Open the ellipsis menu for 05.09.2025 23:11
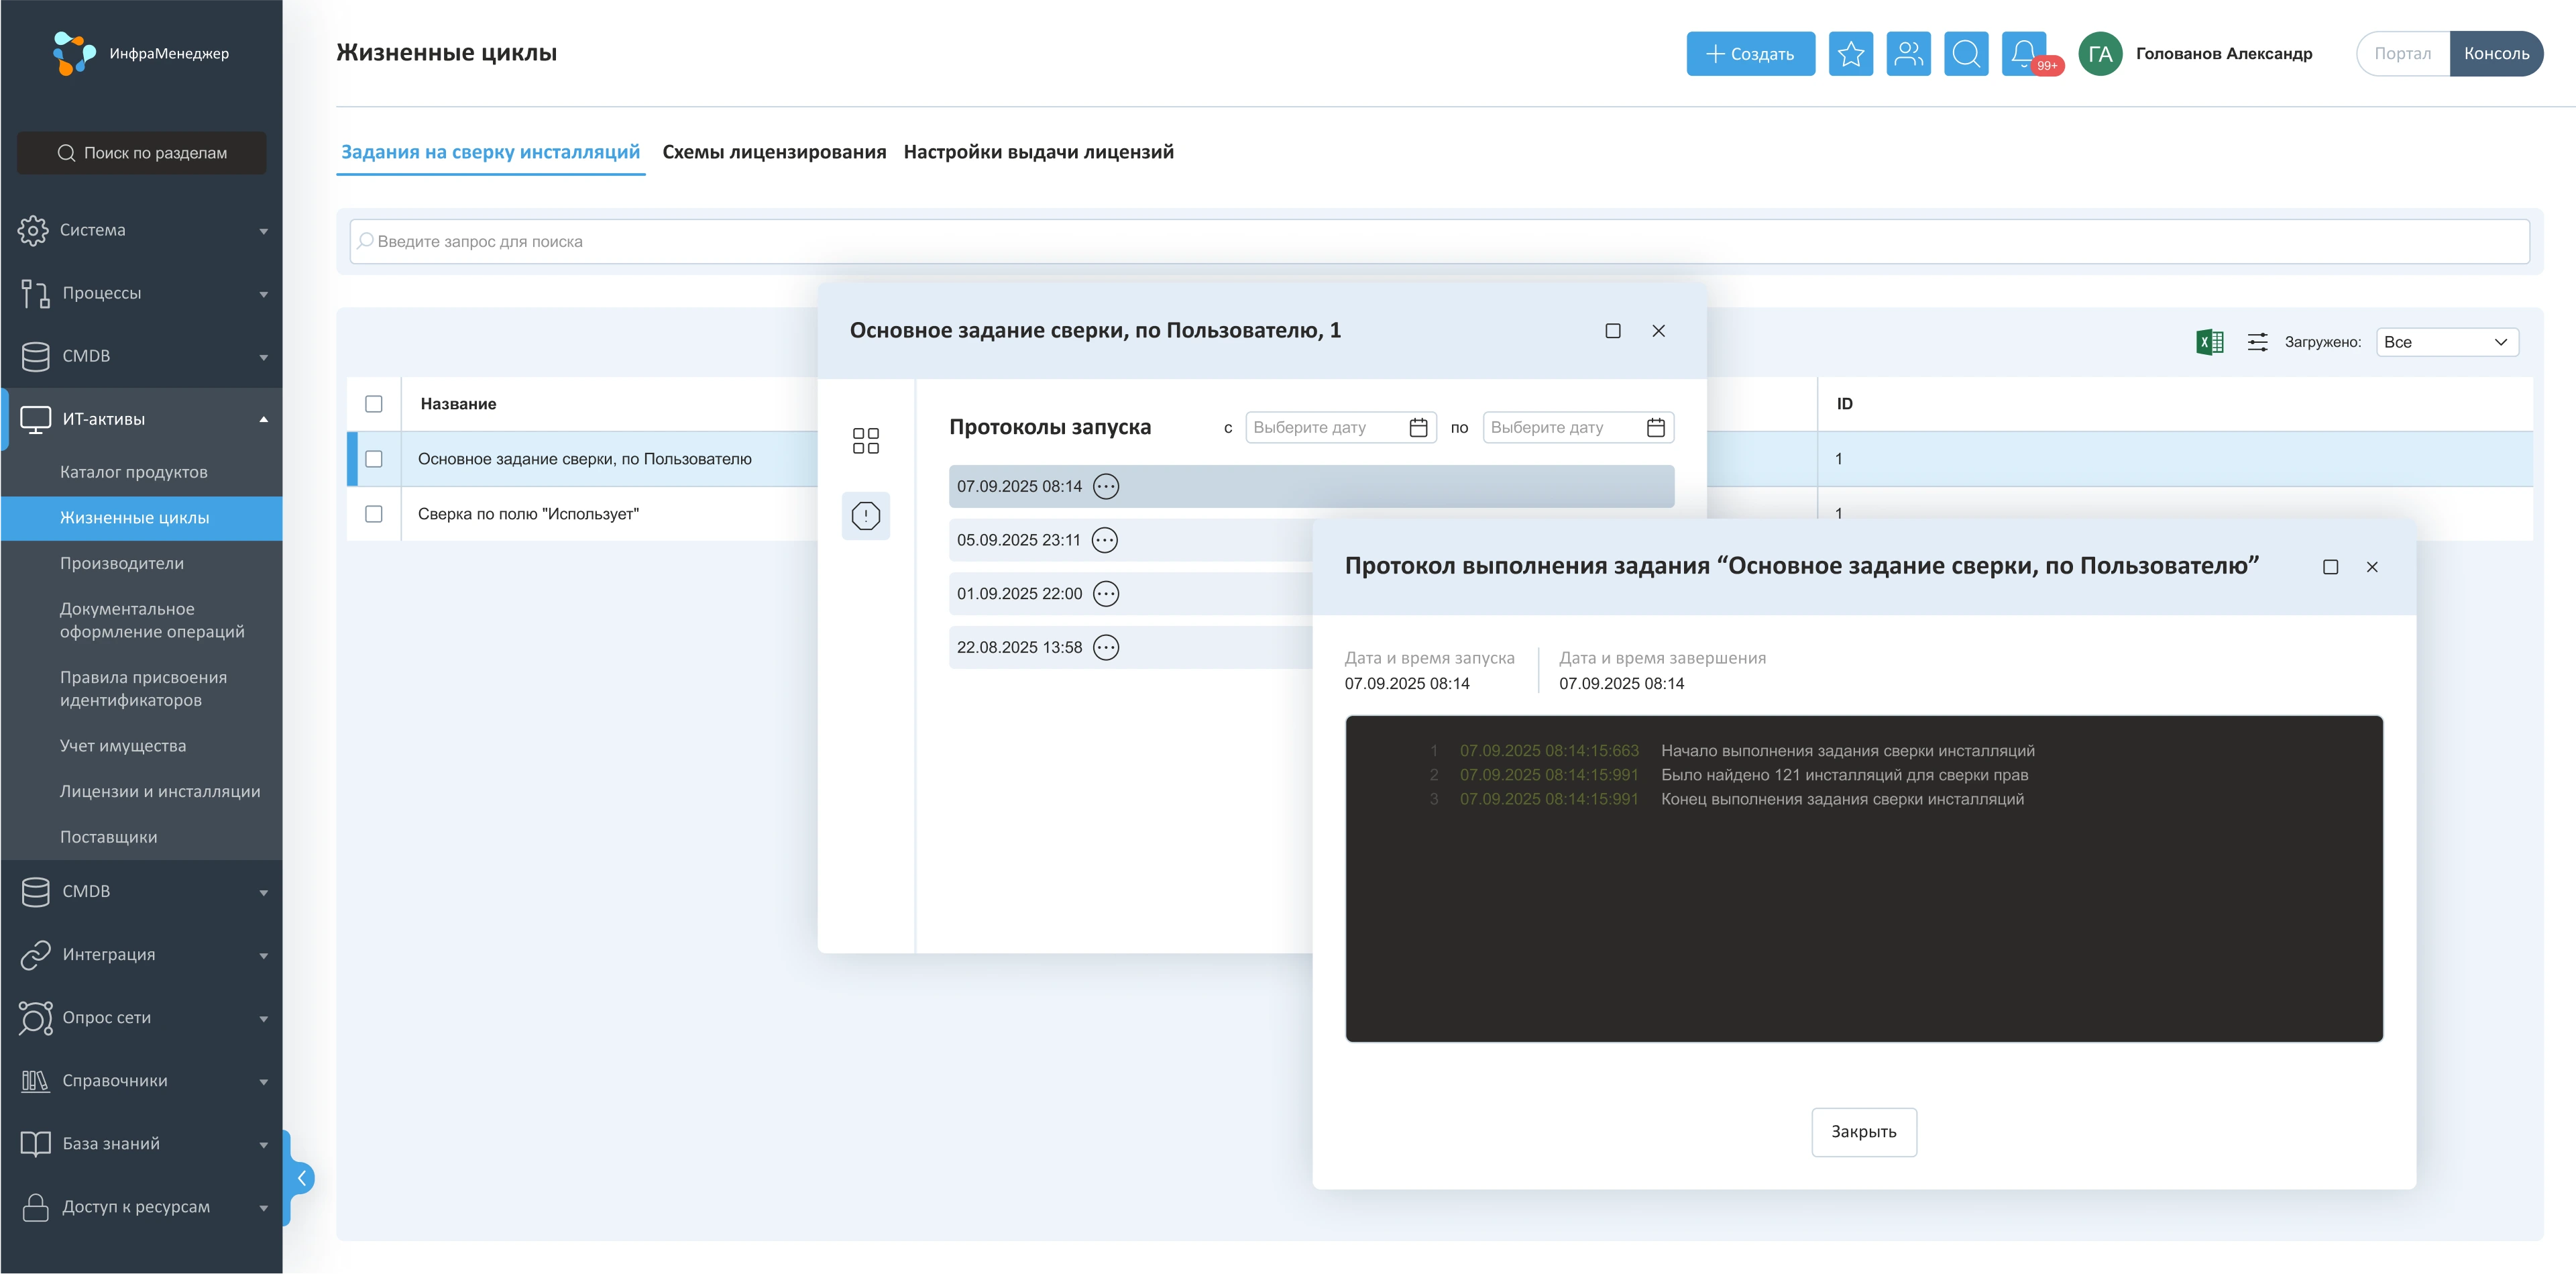The image size is (2576, 1274). pos(1104,540)
